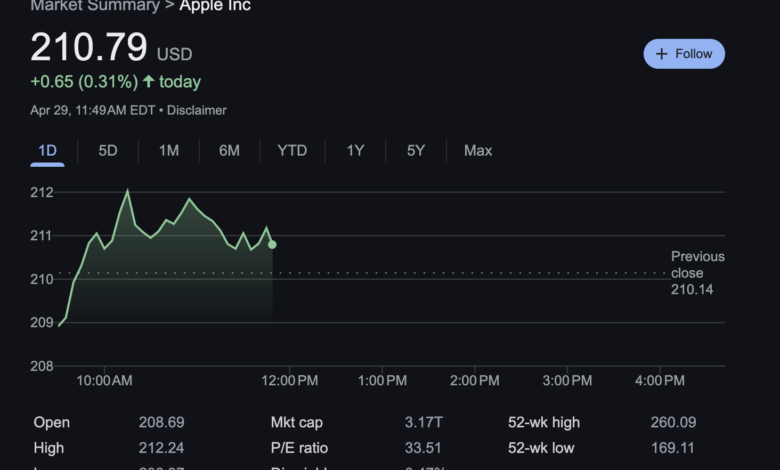Screen dimensions: 780x470
Task: Click the plus icon in Follow button
Action: pyautogui.click(x=661, y=54)
